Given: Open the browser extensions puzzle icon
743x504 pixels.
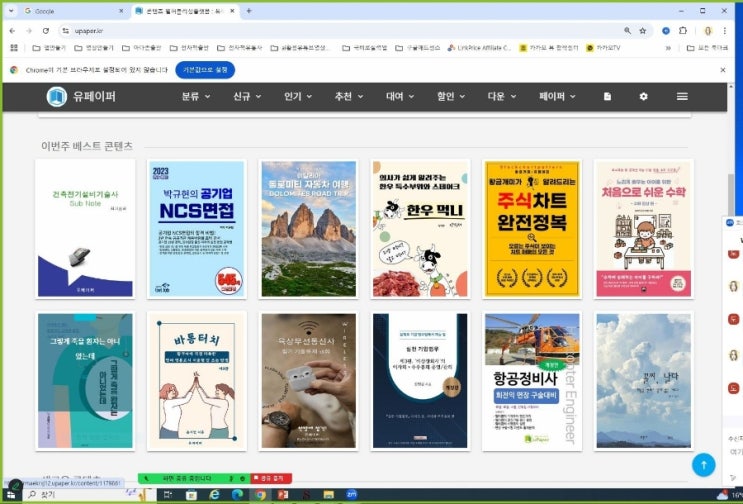Looking at the screenshot, I should tap(682, 31).
